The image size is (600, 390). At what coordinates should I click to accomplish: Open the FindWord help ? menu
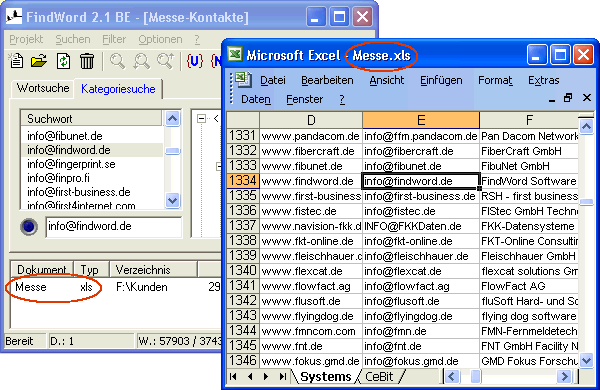click(197, 39)
